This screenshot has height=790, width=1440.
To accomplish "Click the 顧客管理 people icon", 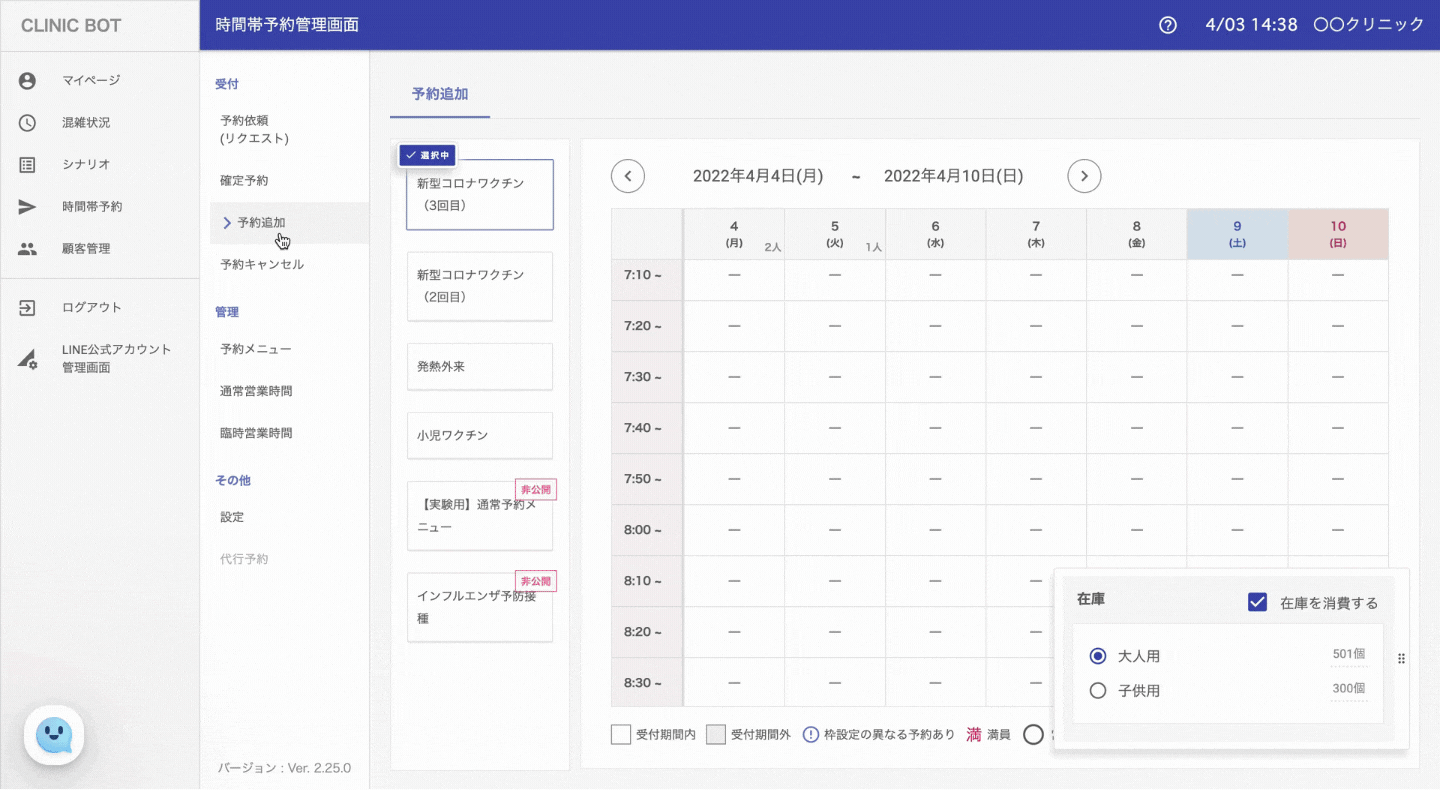I will click(x=27, y=249).
